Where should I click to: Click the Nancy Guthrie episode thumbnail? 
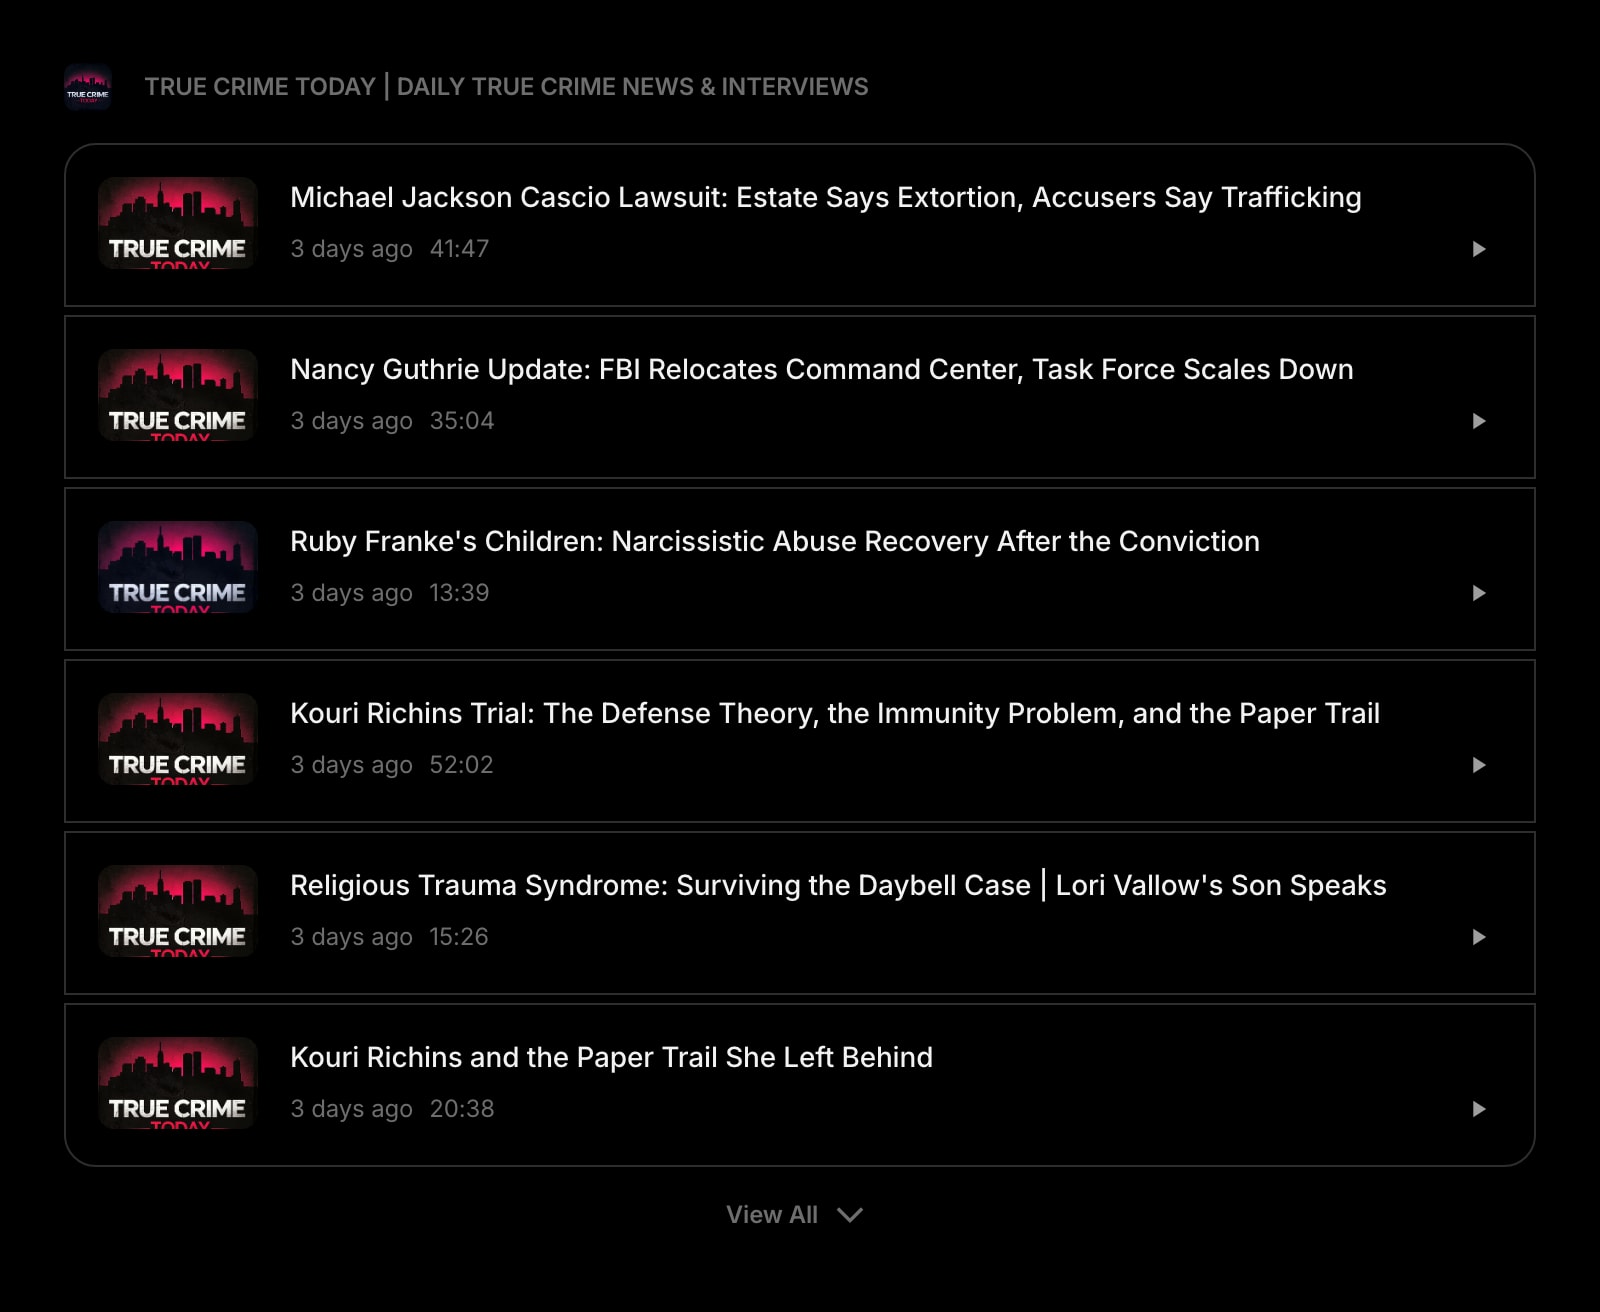coord(177,396)
